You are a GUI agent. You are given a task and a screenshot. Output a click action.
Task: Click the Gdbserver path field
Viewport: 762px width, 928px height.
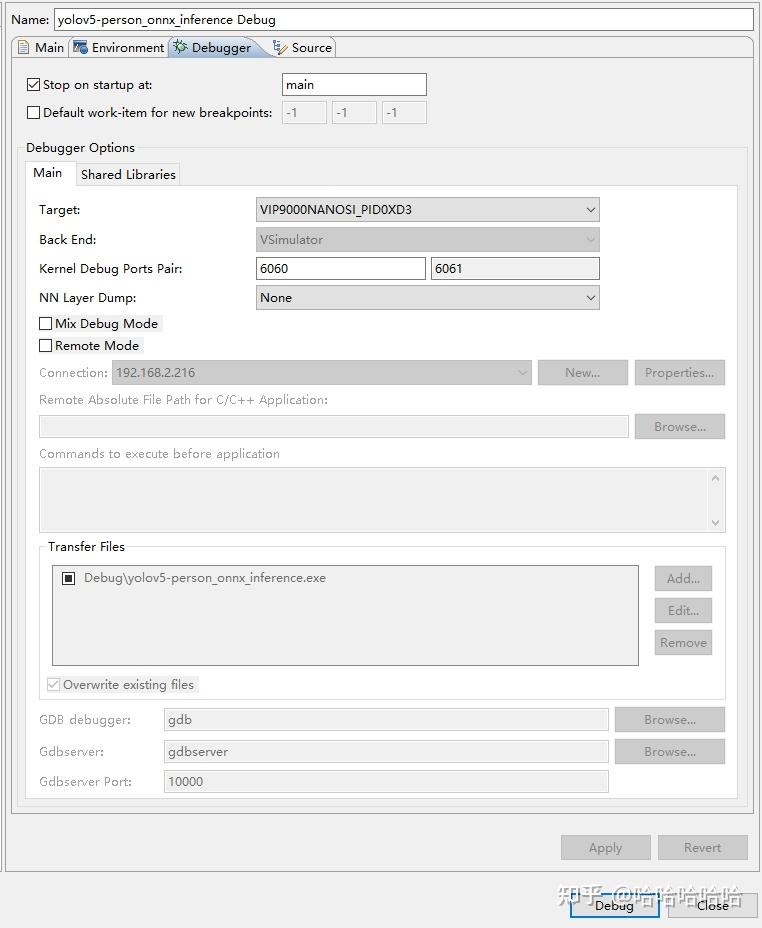point(386,752)
